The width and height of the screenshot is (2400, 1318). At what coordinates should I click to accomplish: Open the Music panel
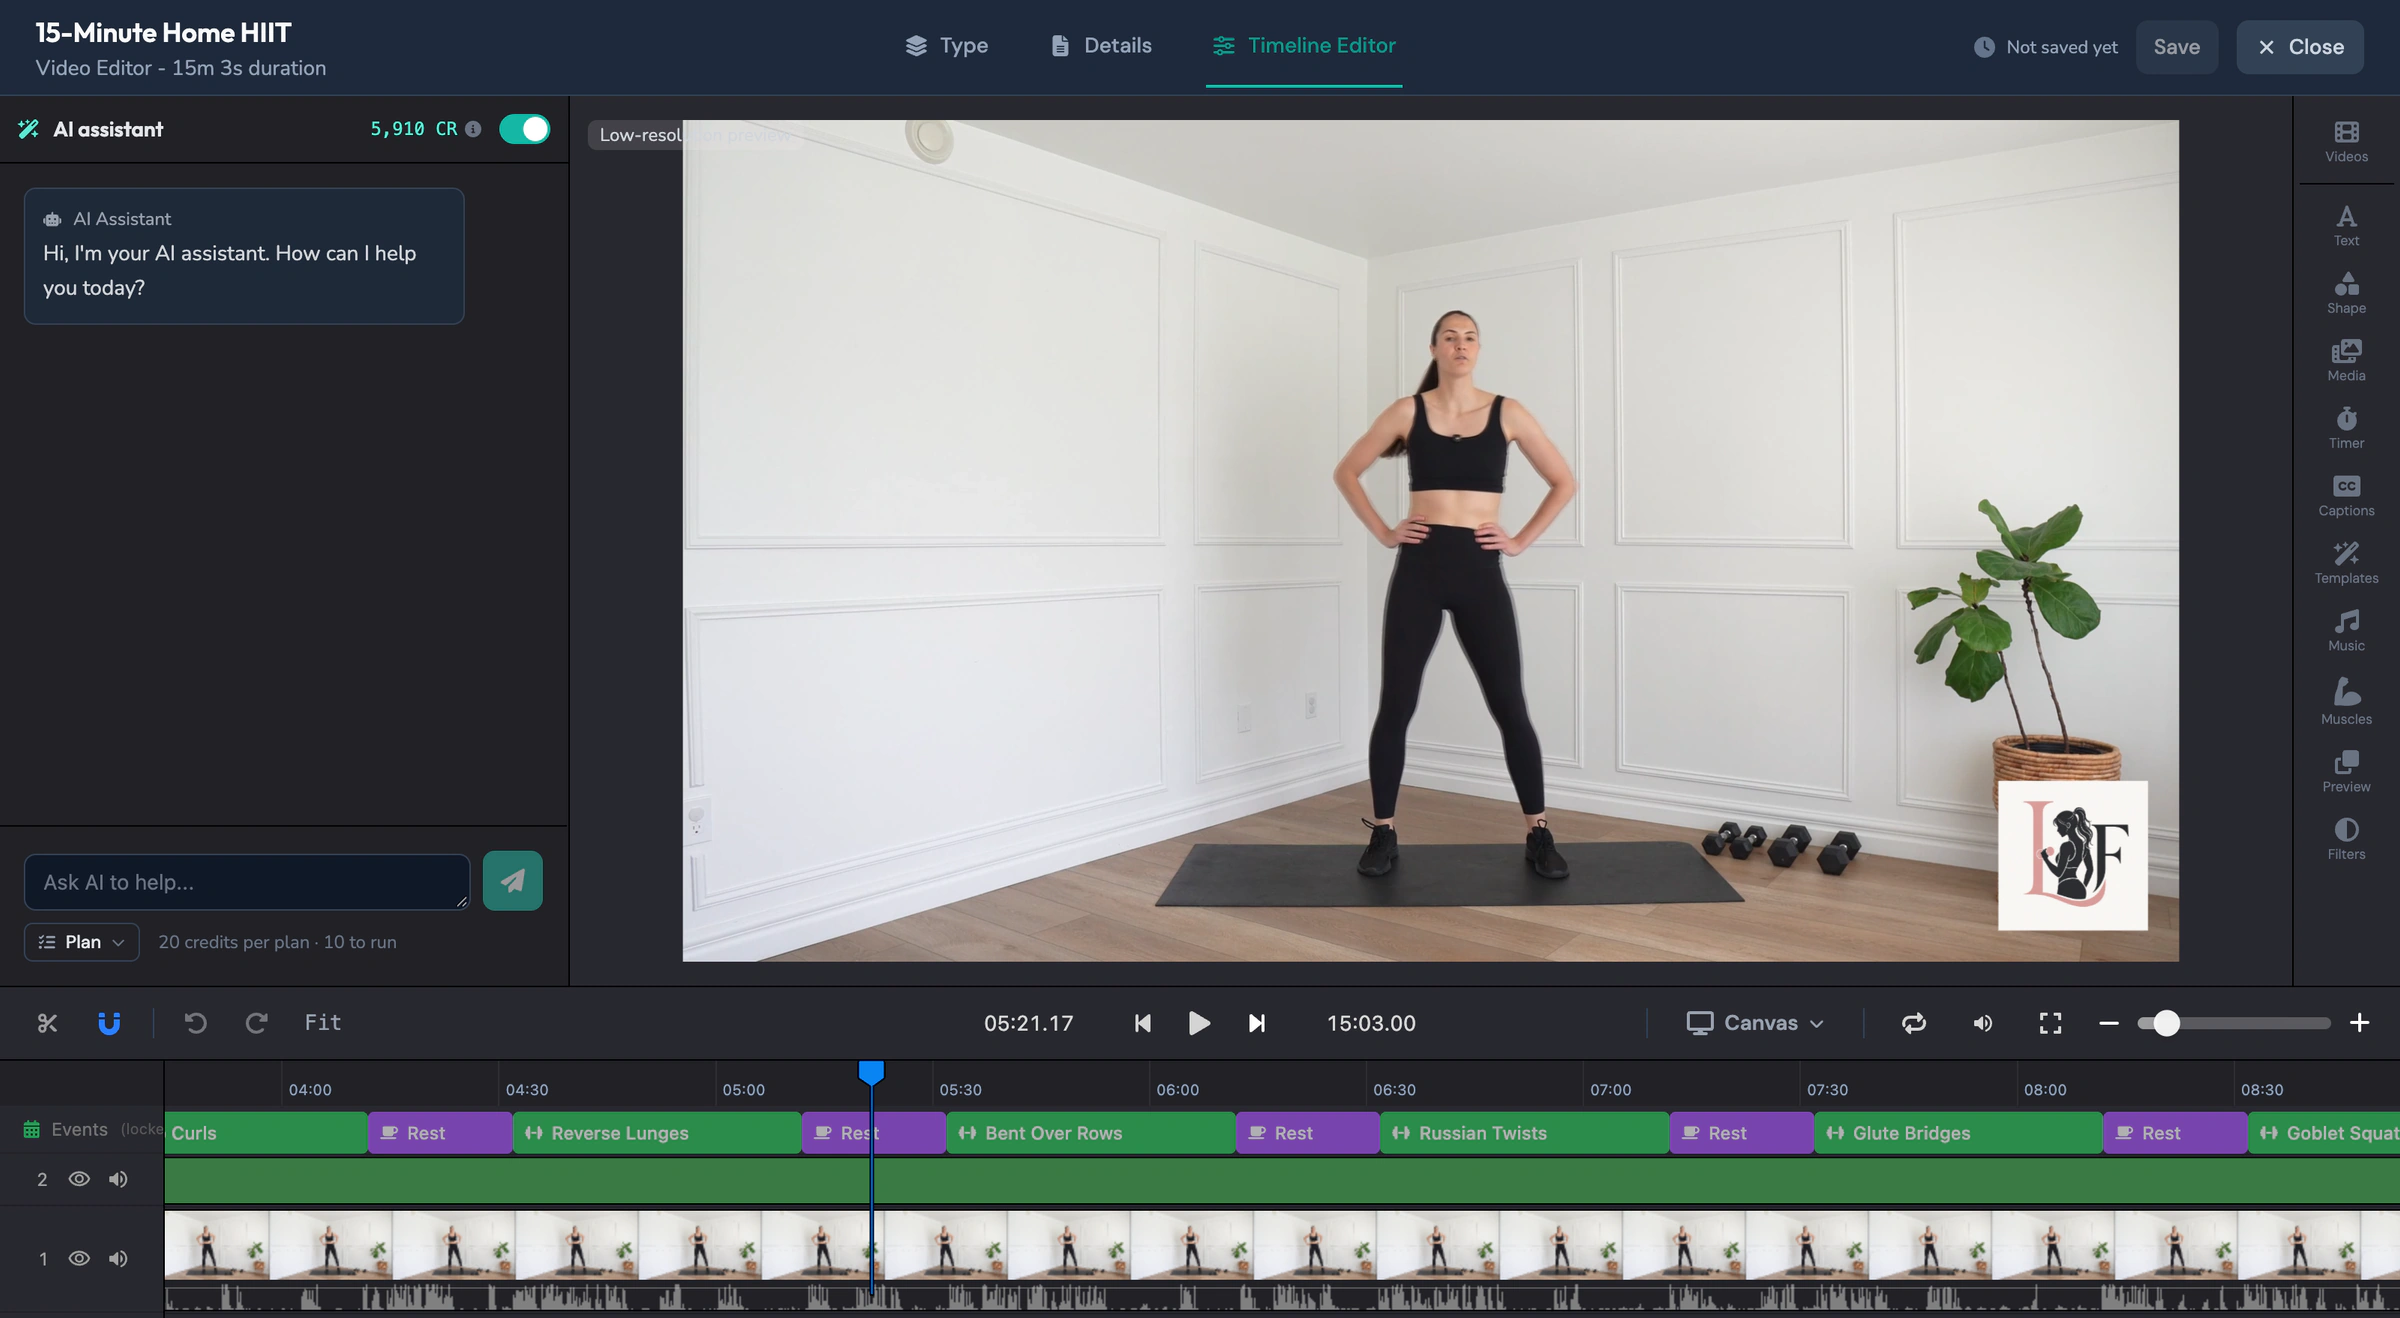2346,631
